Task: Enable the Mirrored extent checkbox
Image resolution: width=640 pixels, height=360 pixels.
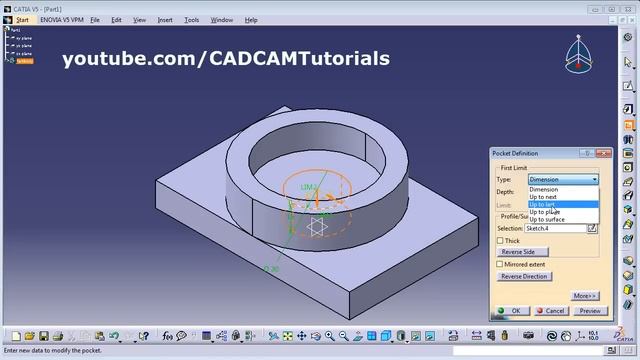Action: [500, 264]
